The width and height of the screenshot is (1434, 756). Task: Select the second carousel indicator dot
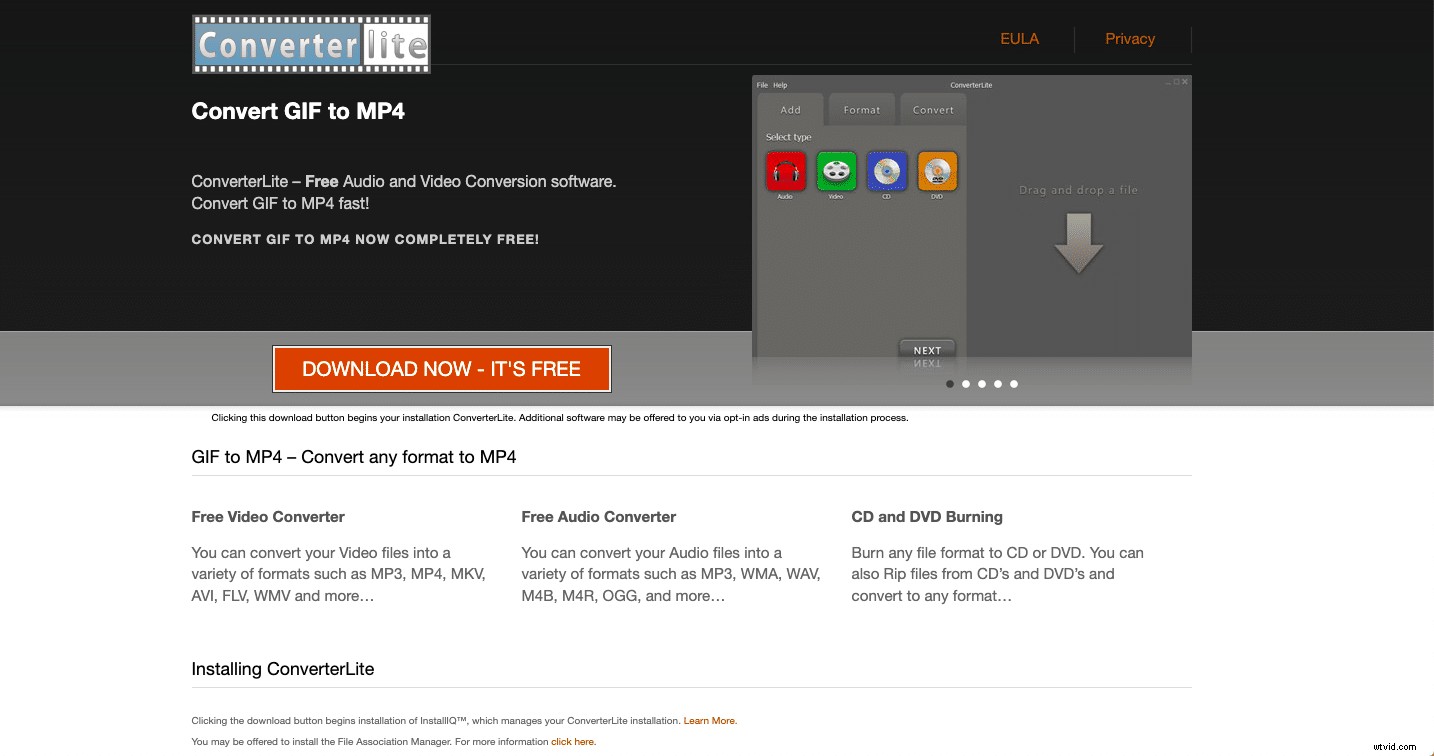coord(966,383)
